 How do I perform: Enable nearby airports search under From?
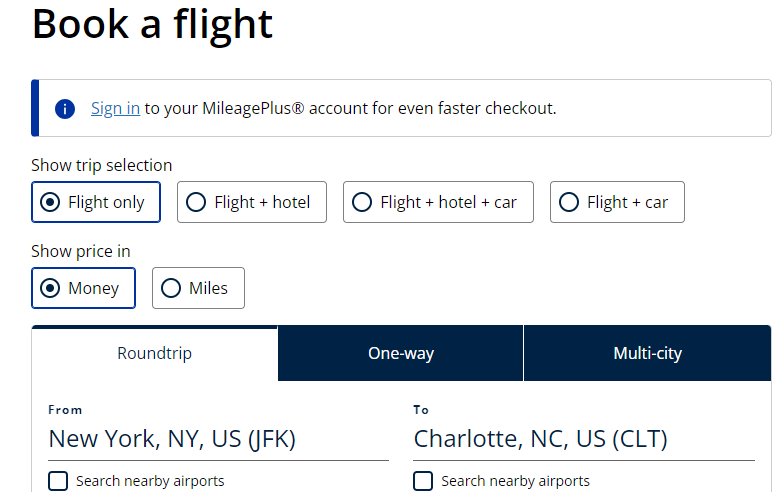click(59, 481)
